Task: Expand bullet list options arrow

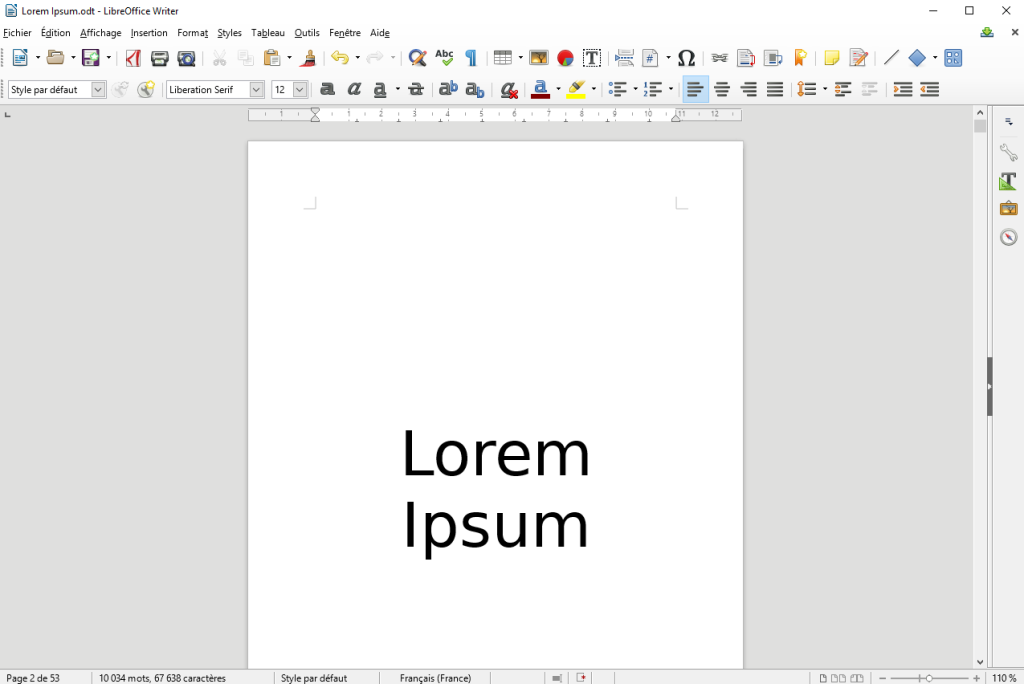Action: [x=635, y=90]
